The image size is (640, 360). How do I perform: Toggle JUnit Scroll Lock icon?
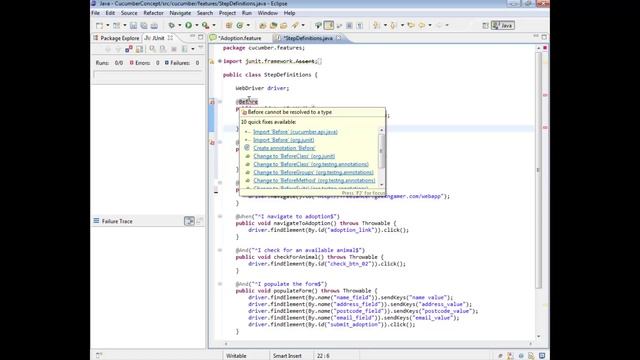pos(139,49)
